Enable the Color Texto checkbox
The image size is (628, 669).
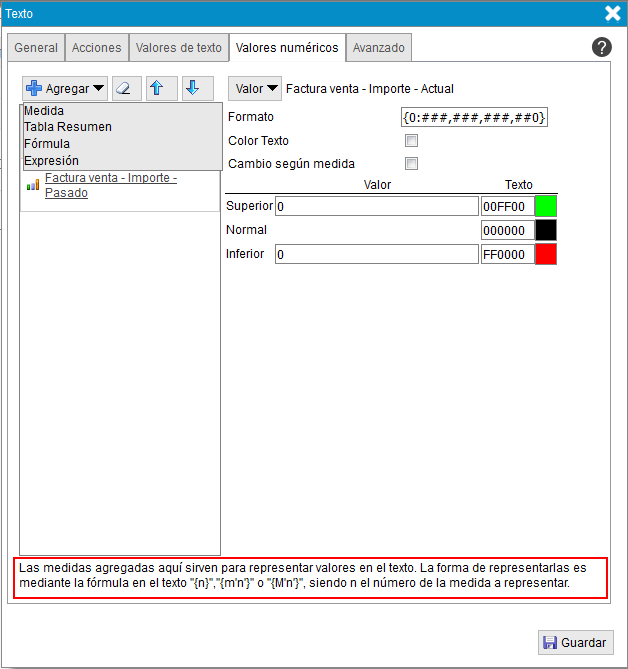tap(411, 141)
